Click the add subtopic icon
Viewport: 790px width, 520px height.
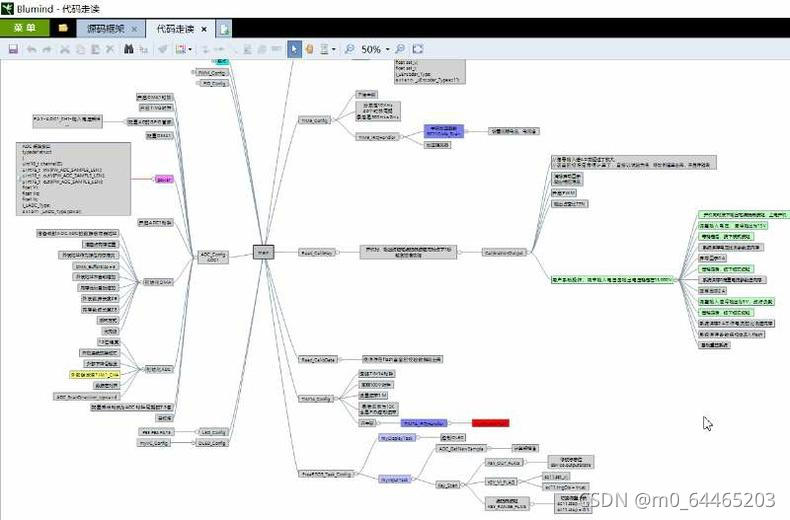tap(220, 49)
